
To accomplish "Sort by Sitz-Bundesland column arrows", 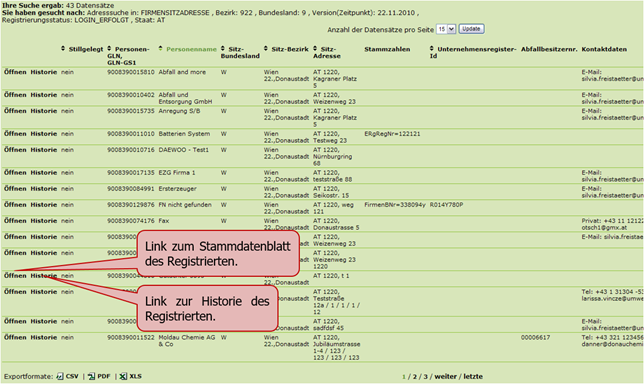I will (x=223, y=49).
